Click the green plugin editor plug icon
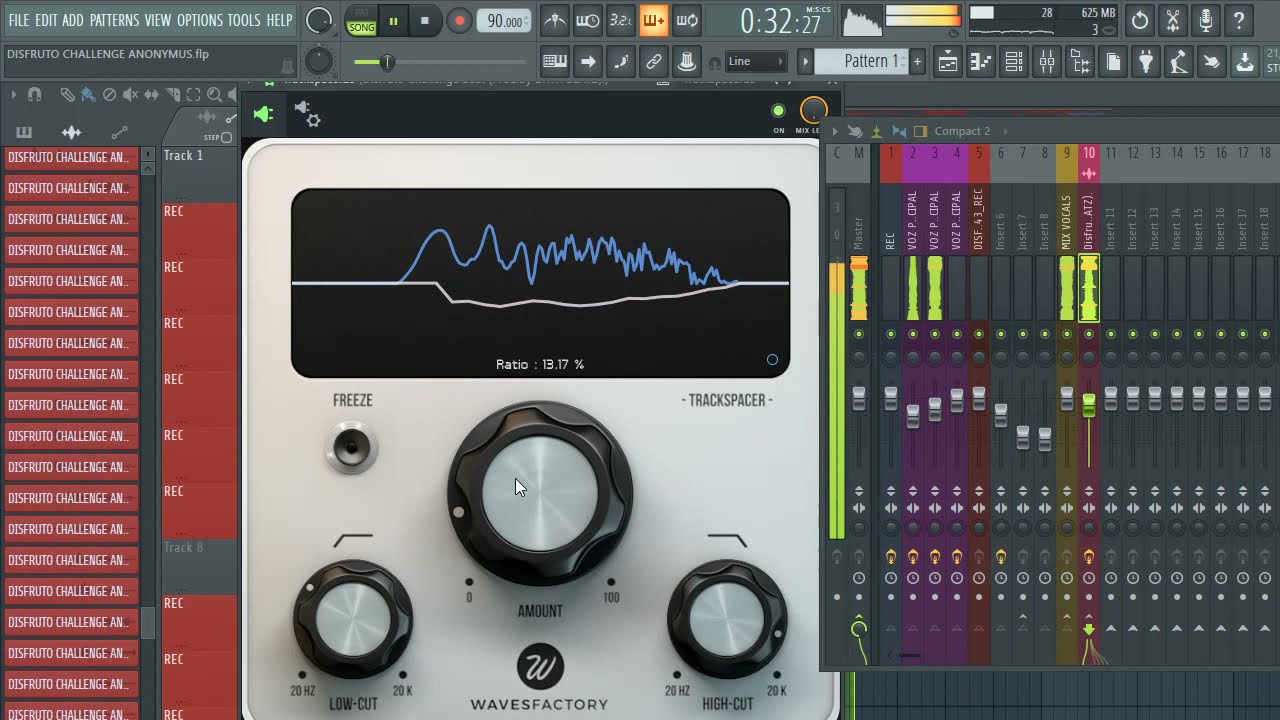Screen dimensions: 1280x720 [x=263, y=115]
